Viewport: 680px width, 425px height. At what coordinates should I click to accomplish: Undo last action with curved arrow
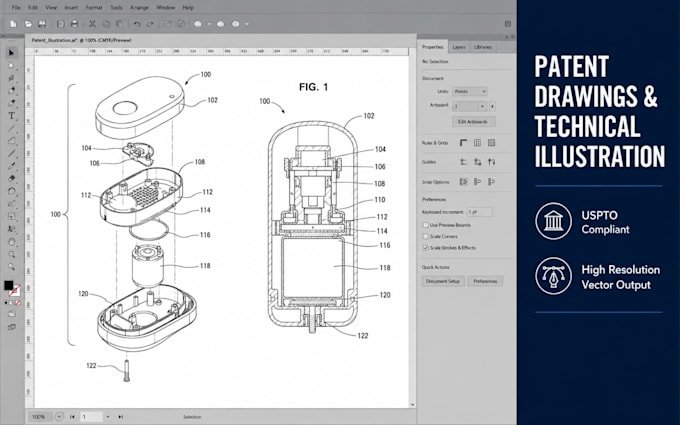click(x=137, y=24)
